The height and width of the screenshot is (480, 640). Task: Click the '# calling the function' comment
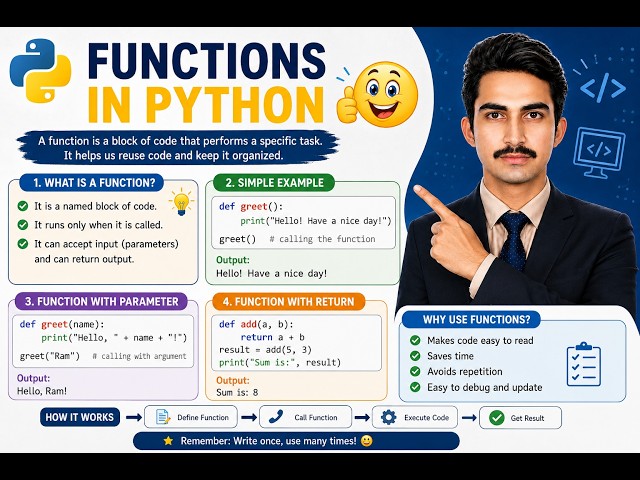click(x=322, y=239)
